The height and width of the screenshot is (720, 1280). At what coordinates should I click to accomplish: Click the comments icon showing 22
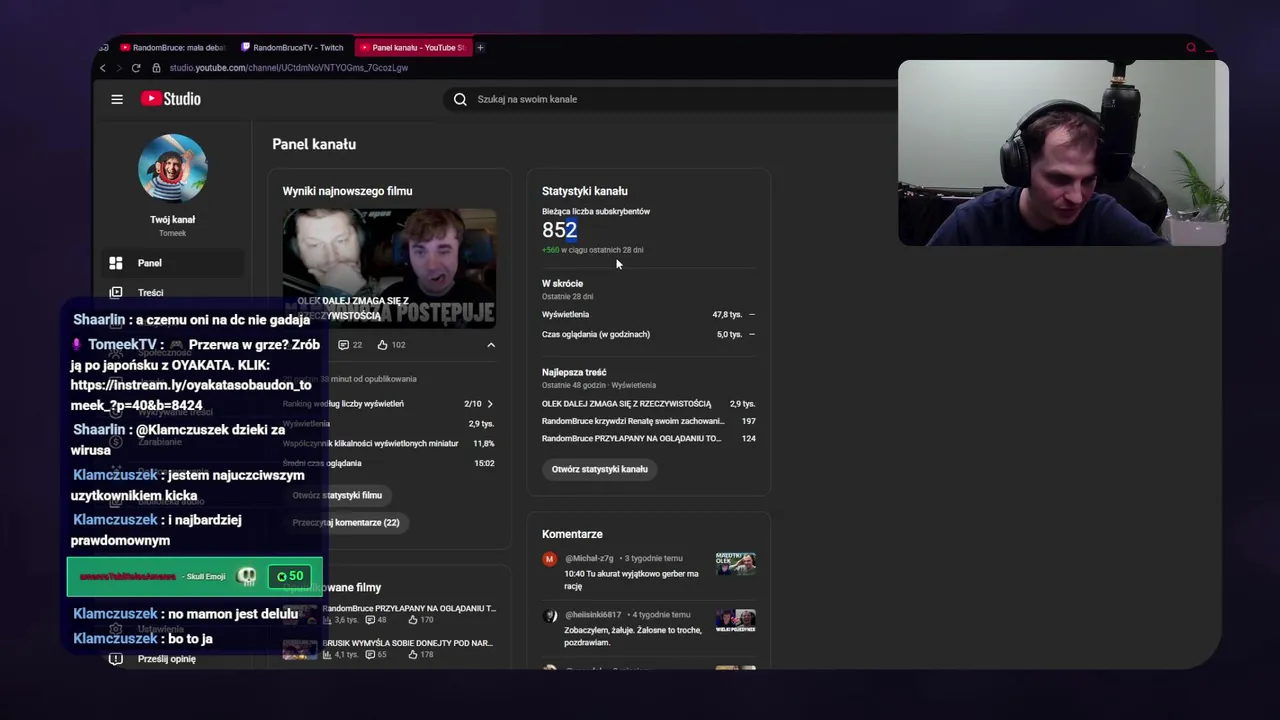[x=343, y=345]
